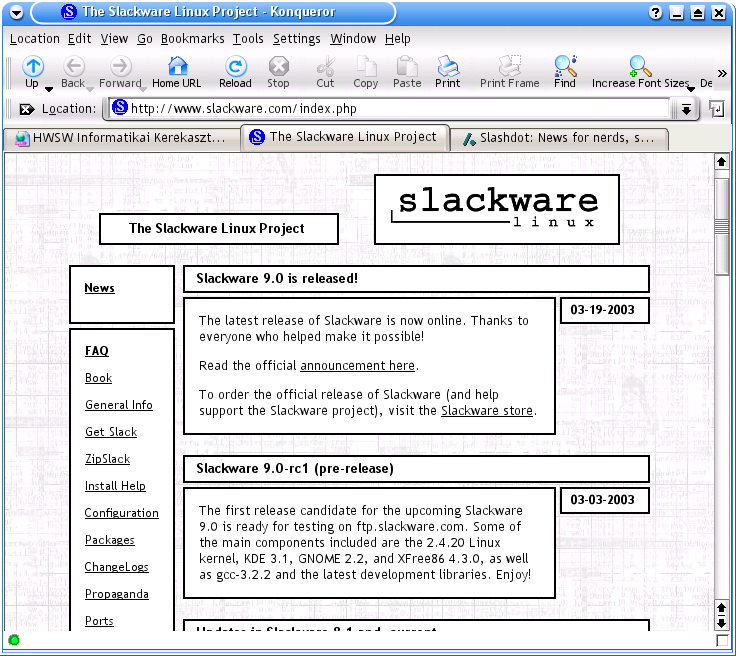Go up with the Up arrow icon
Screen dimensions: 736x656
point(33,67)
